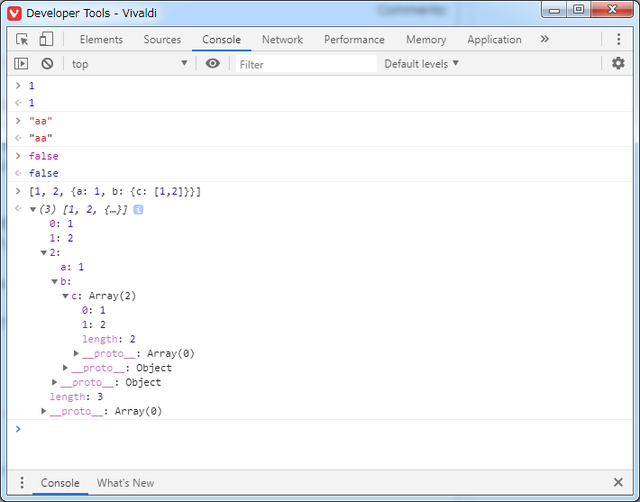
Task: Click the returned "aa" string output
Action: (40, 138)
